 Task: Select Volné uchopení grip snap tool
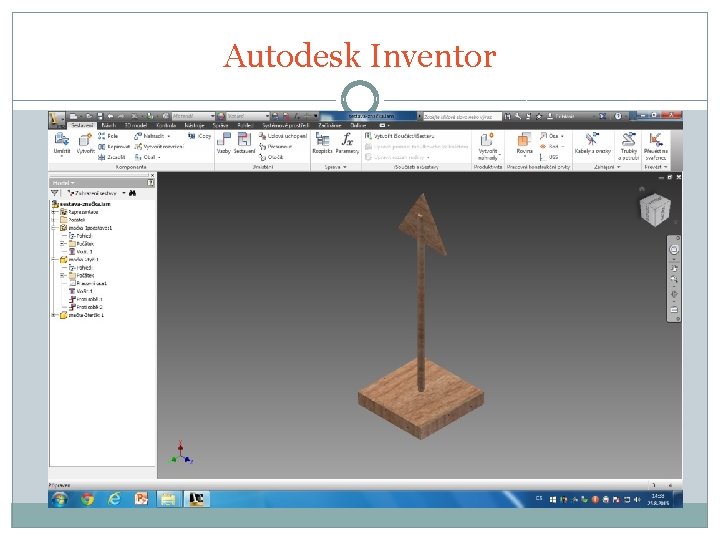pos(283,136)
